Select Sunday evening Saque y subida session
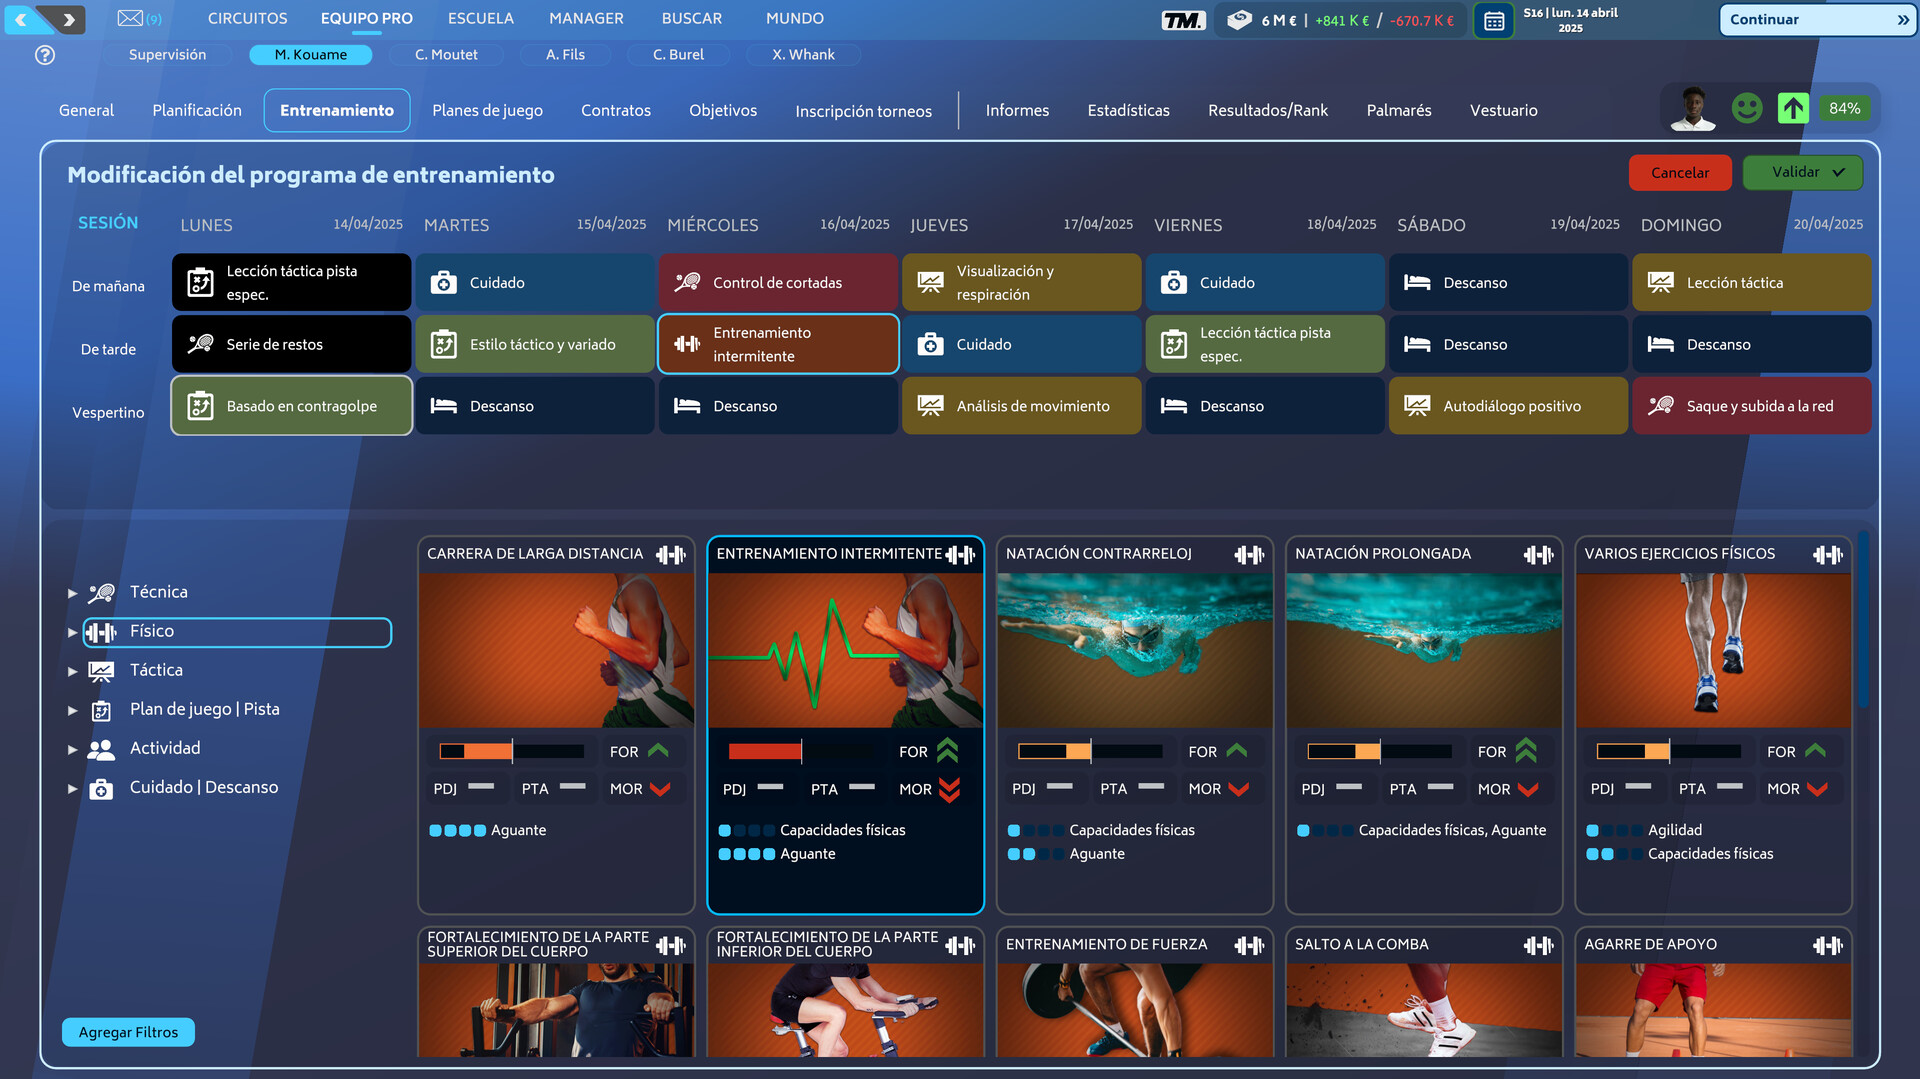 [1751, 406]
